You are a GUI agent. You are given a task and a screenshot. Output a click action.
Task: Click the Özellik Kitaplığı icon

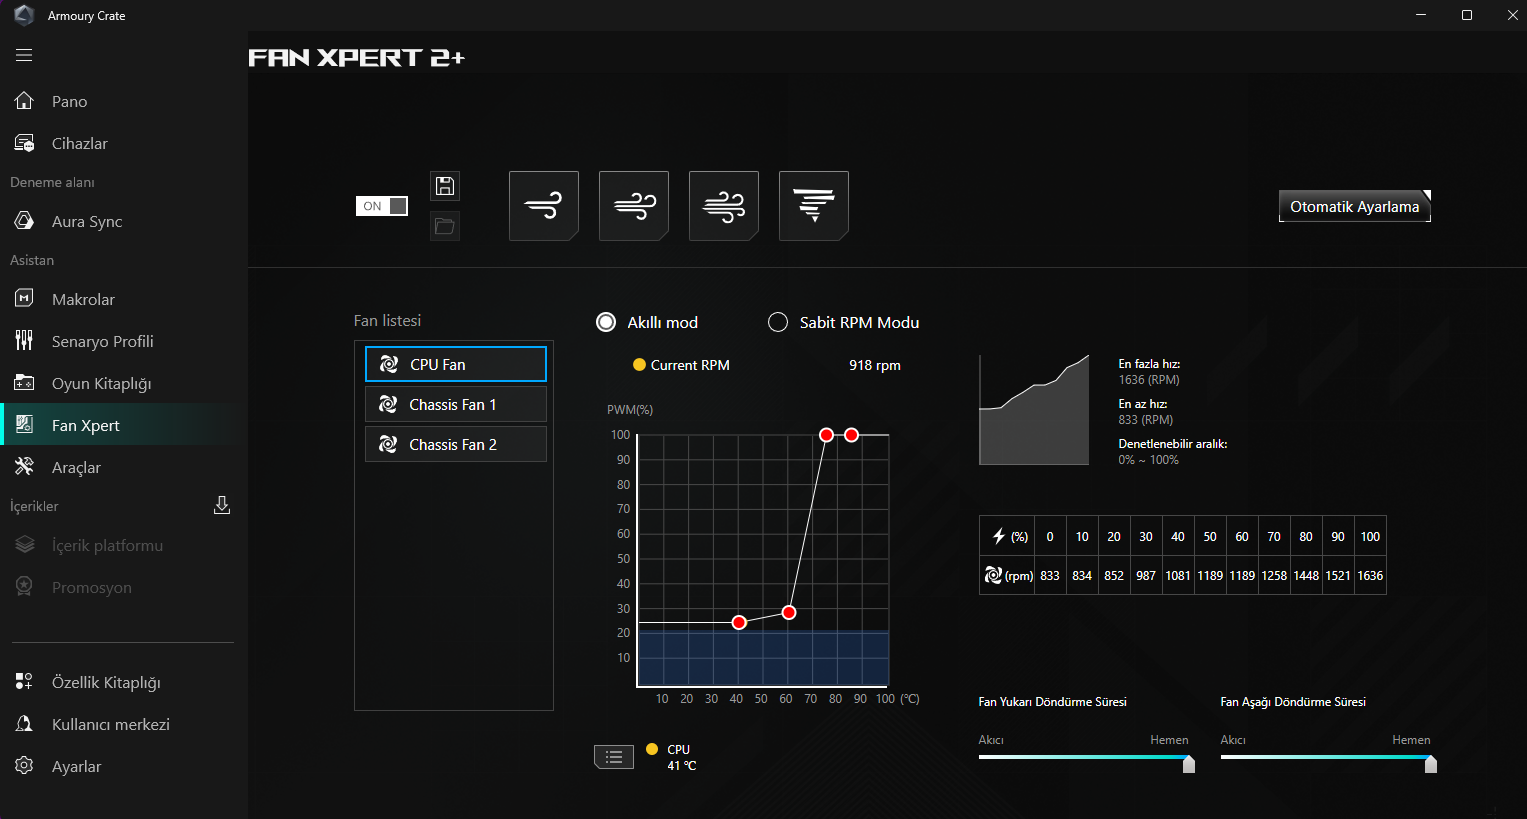tap(24, 682)
